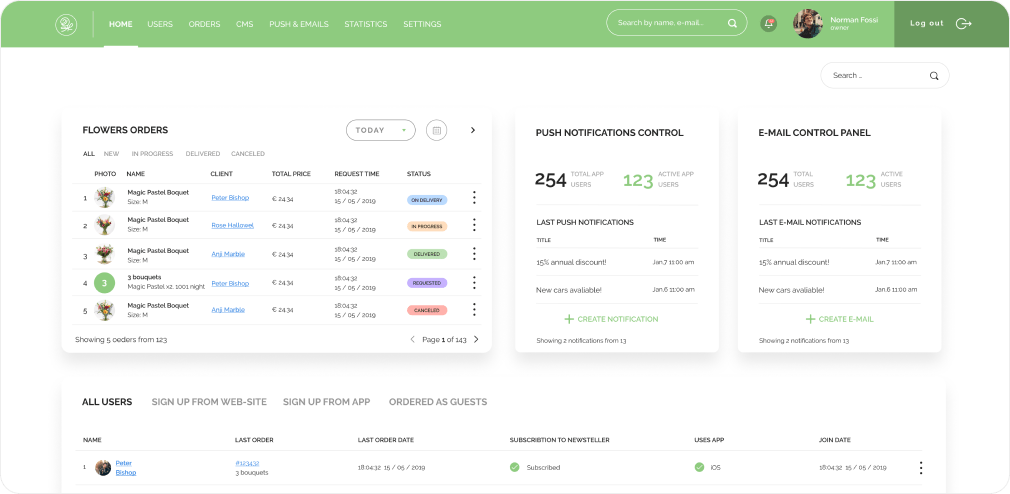1010x494 pixels.
Task: Click the calendar icon in Flowers Orders
Action: pyautogui.click(x=436, y=130)
